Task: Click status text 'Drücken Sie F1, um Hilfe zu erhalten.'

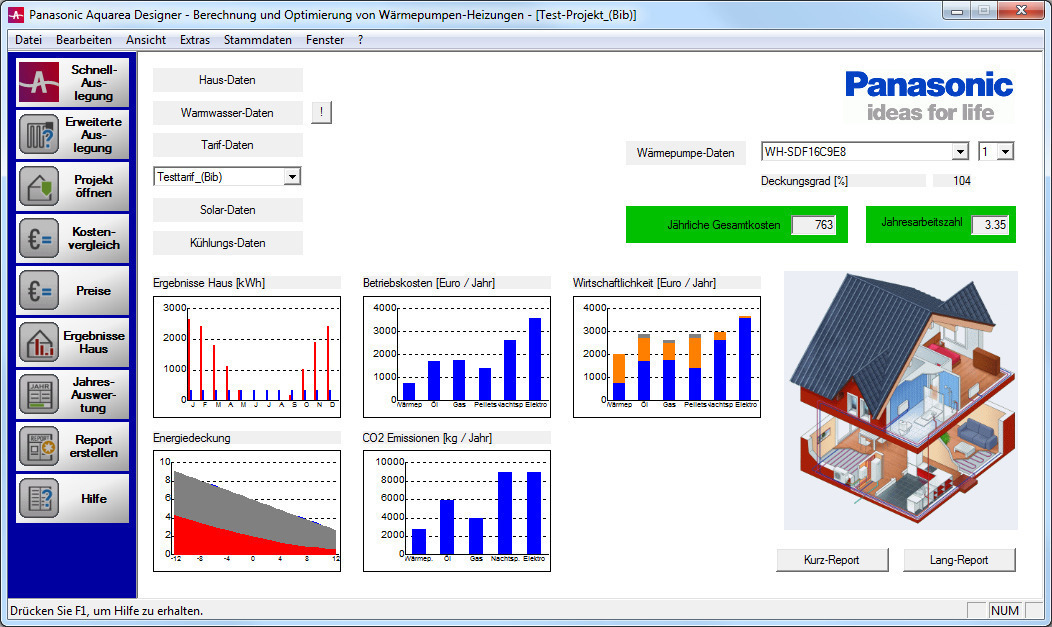Action: 106,610
